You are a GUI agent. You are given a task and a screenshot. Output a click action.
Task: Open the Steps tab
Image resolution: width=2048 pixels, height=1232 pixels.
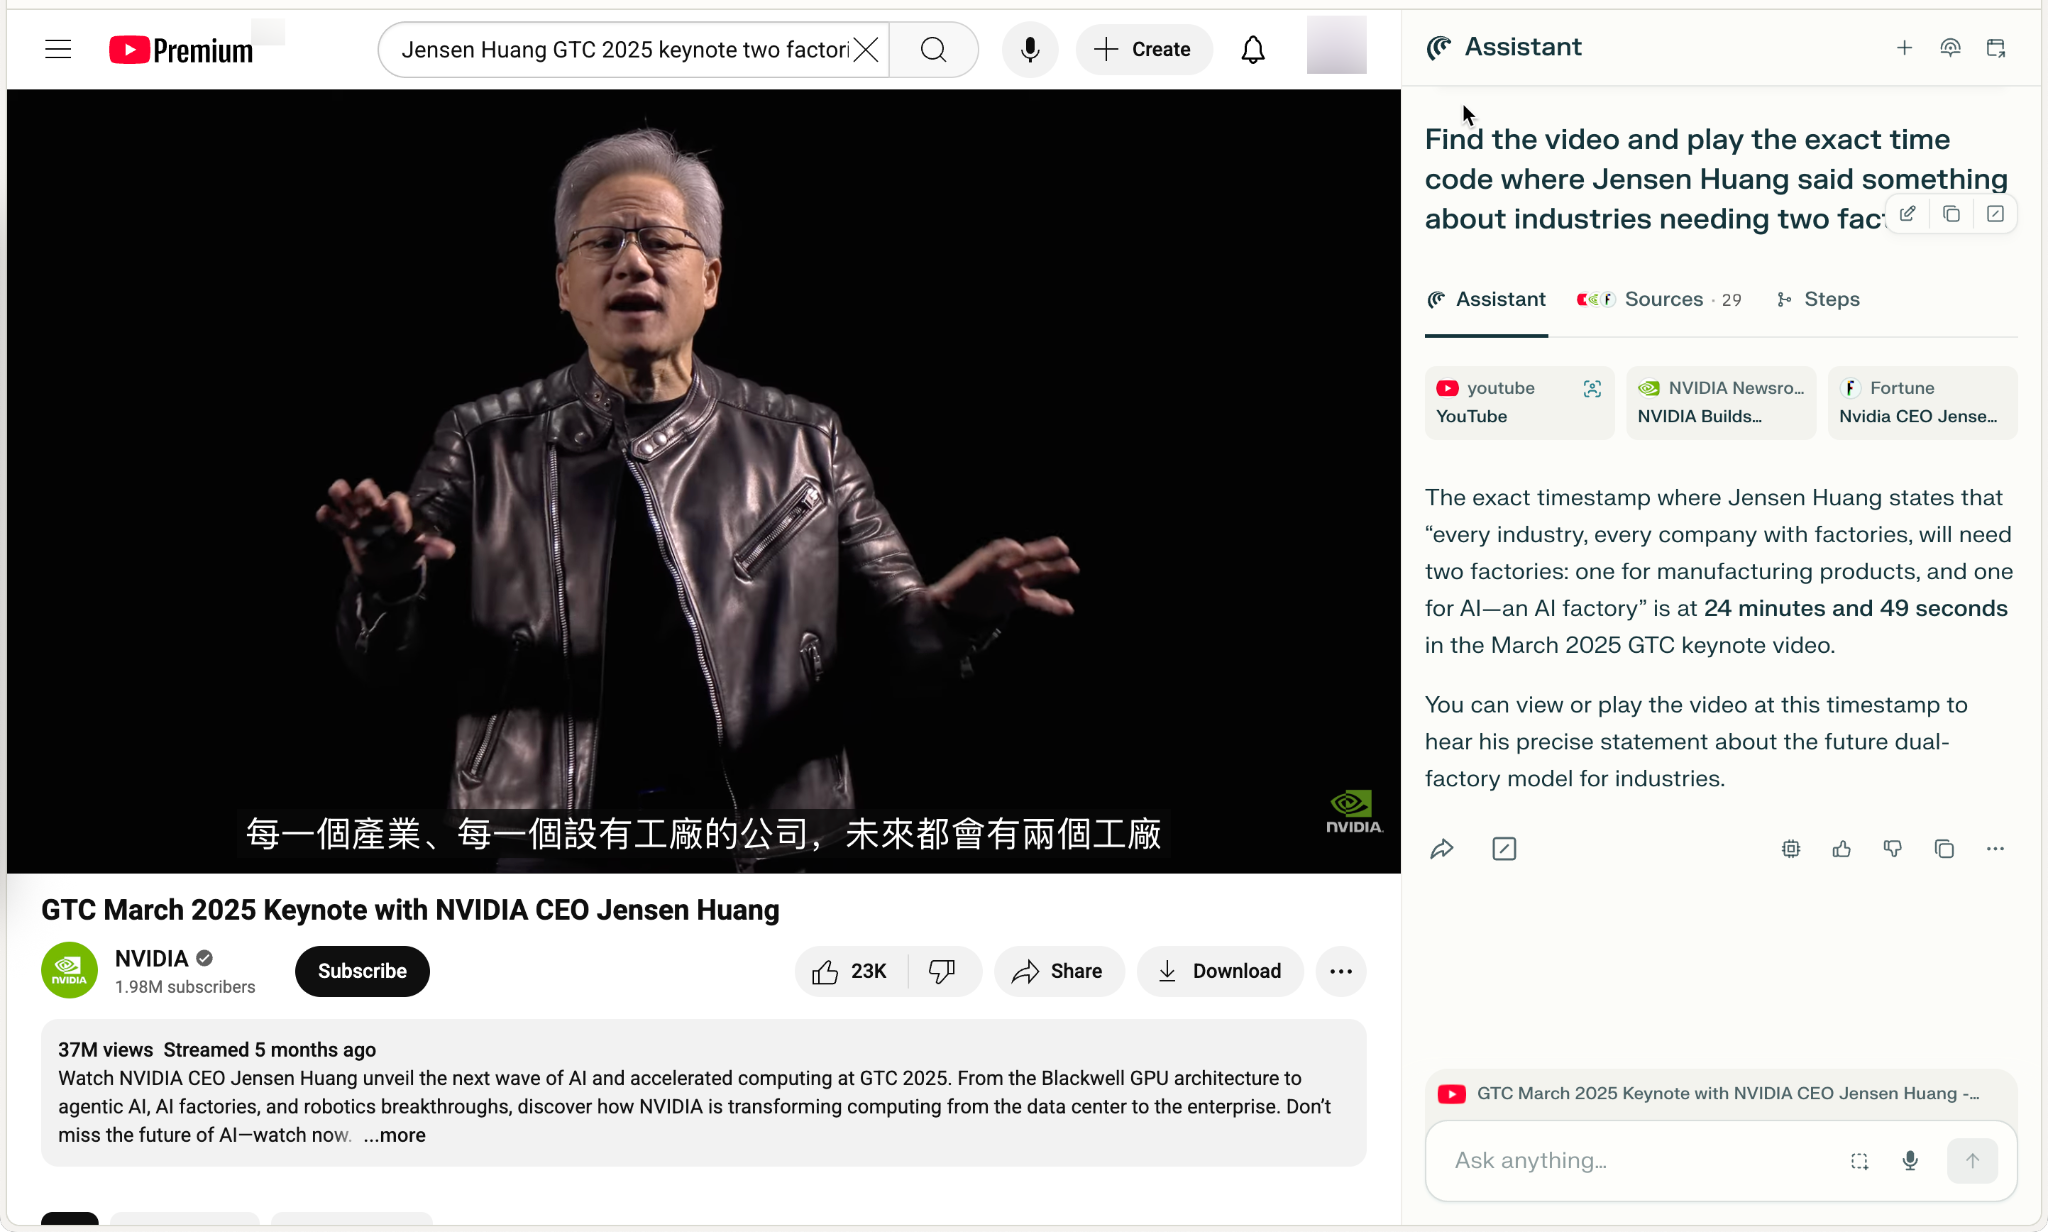click(x=1818, y=299)
